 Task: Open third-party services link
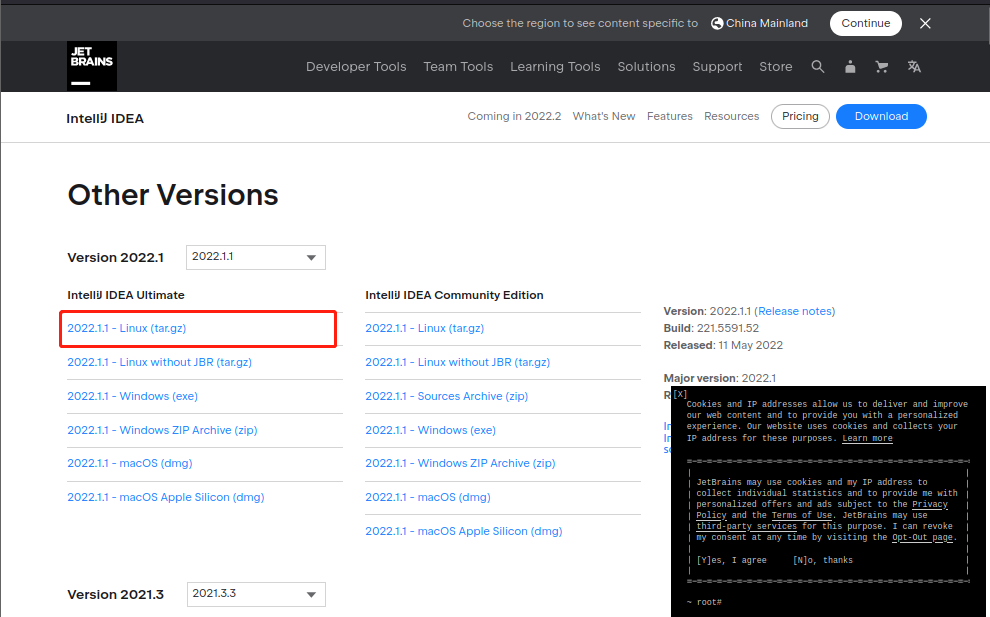coord(746,526)
